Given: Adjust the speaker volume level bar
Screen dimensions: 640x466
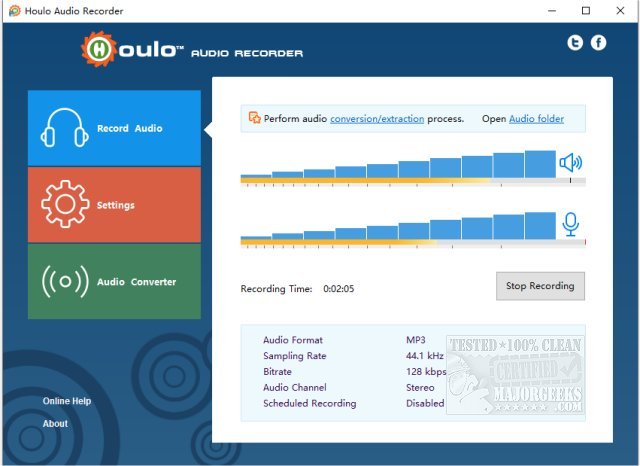Looking at the screenshot, I should [x=398, y=164].
